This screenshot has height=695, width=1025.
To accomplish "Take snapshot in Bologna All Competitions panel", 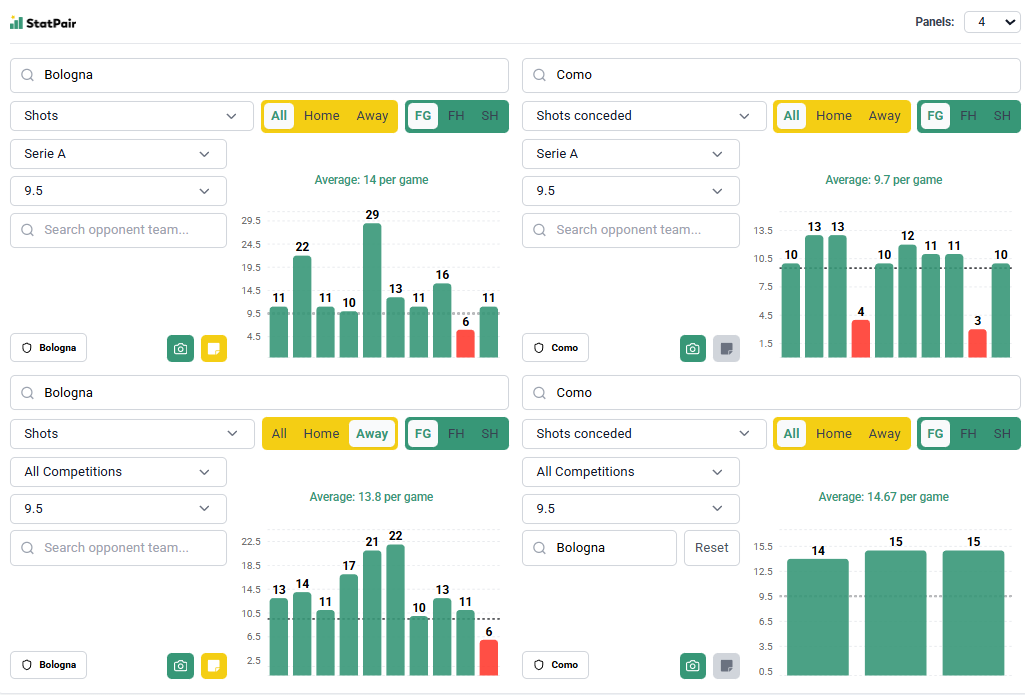I will [x=180, y=666].
